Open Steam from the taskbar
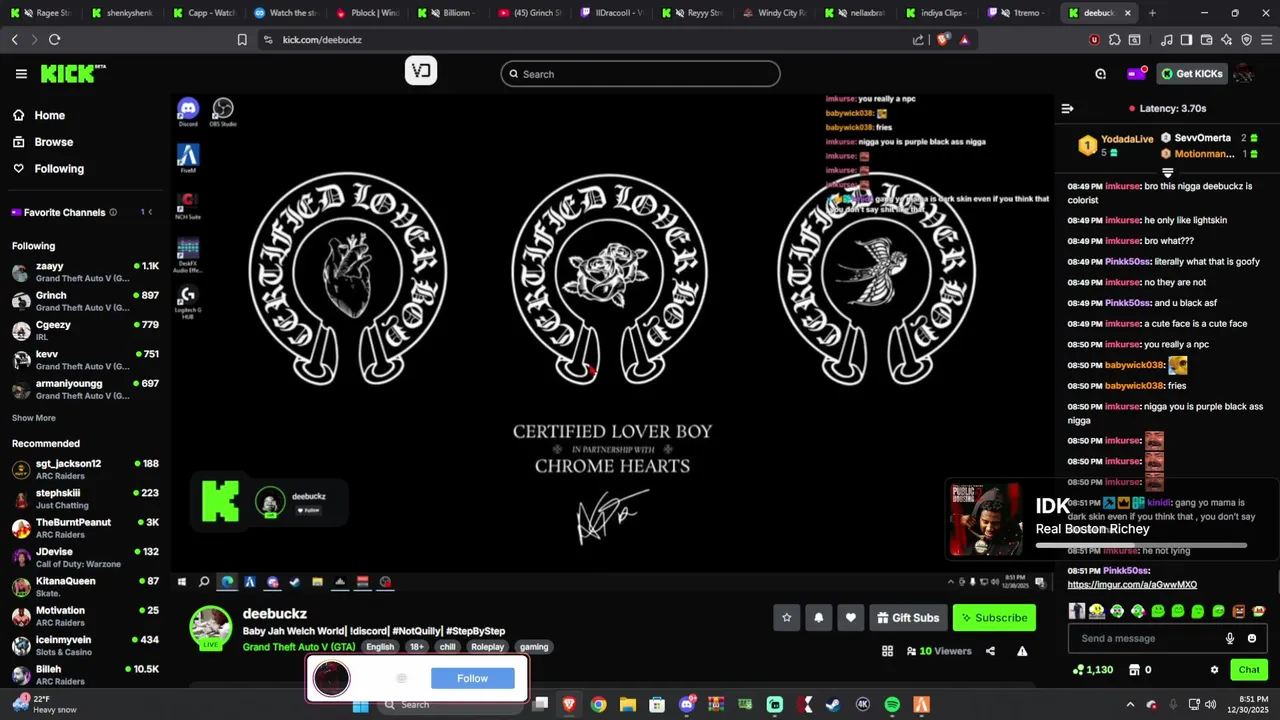This screenshot has height=720, width=1280. tap(833, 705)
